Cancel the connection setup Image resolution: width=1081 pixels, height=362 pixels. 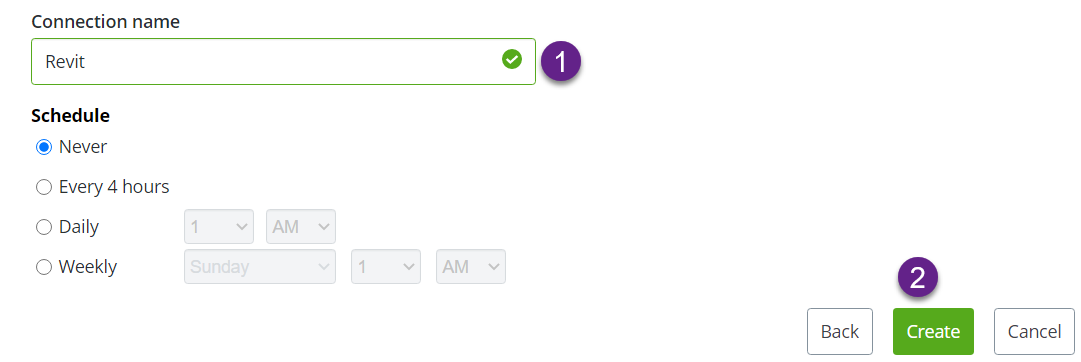tap(1035, 332)
